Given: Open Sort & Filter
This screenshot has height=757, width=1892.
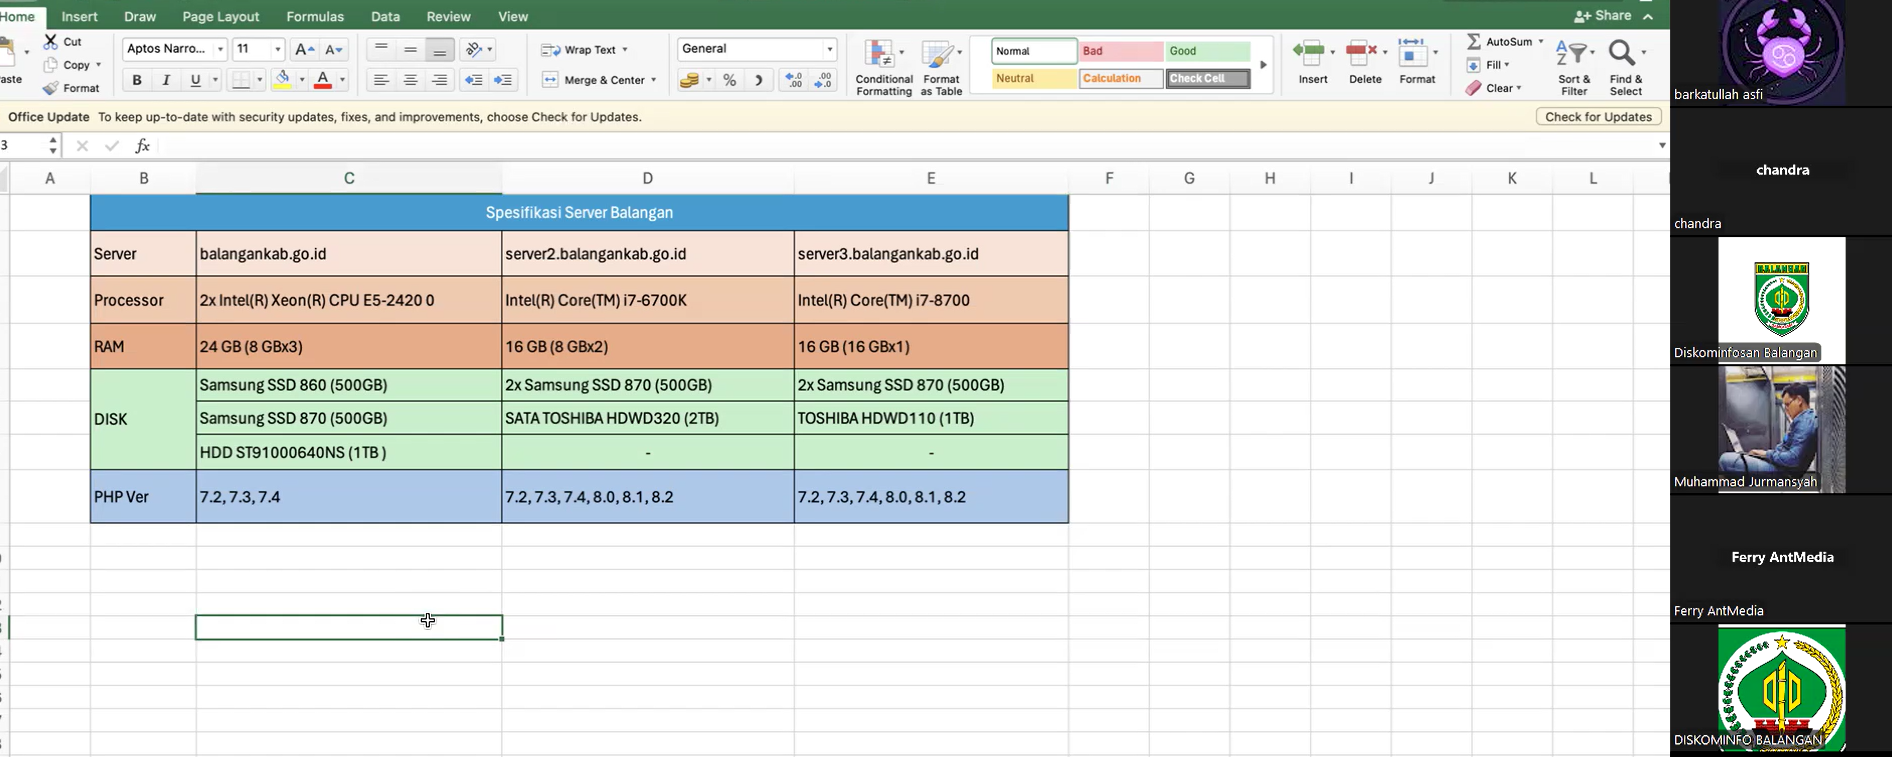Looking at the screenshot, I should point(1574,67).
